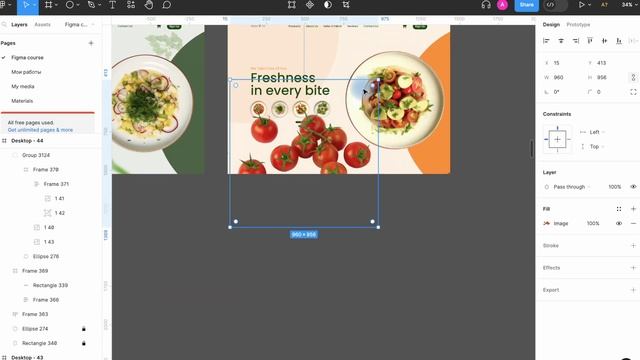Click the pink user avatar
This screenshot has height=360, width=640.
click(x=502, y=5)
